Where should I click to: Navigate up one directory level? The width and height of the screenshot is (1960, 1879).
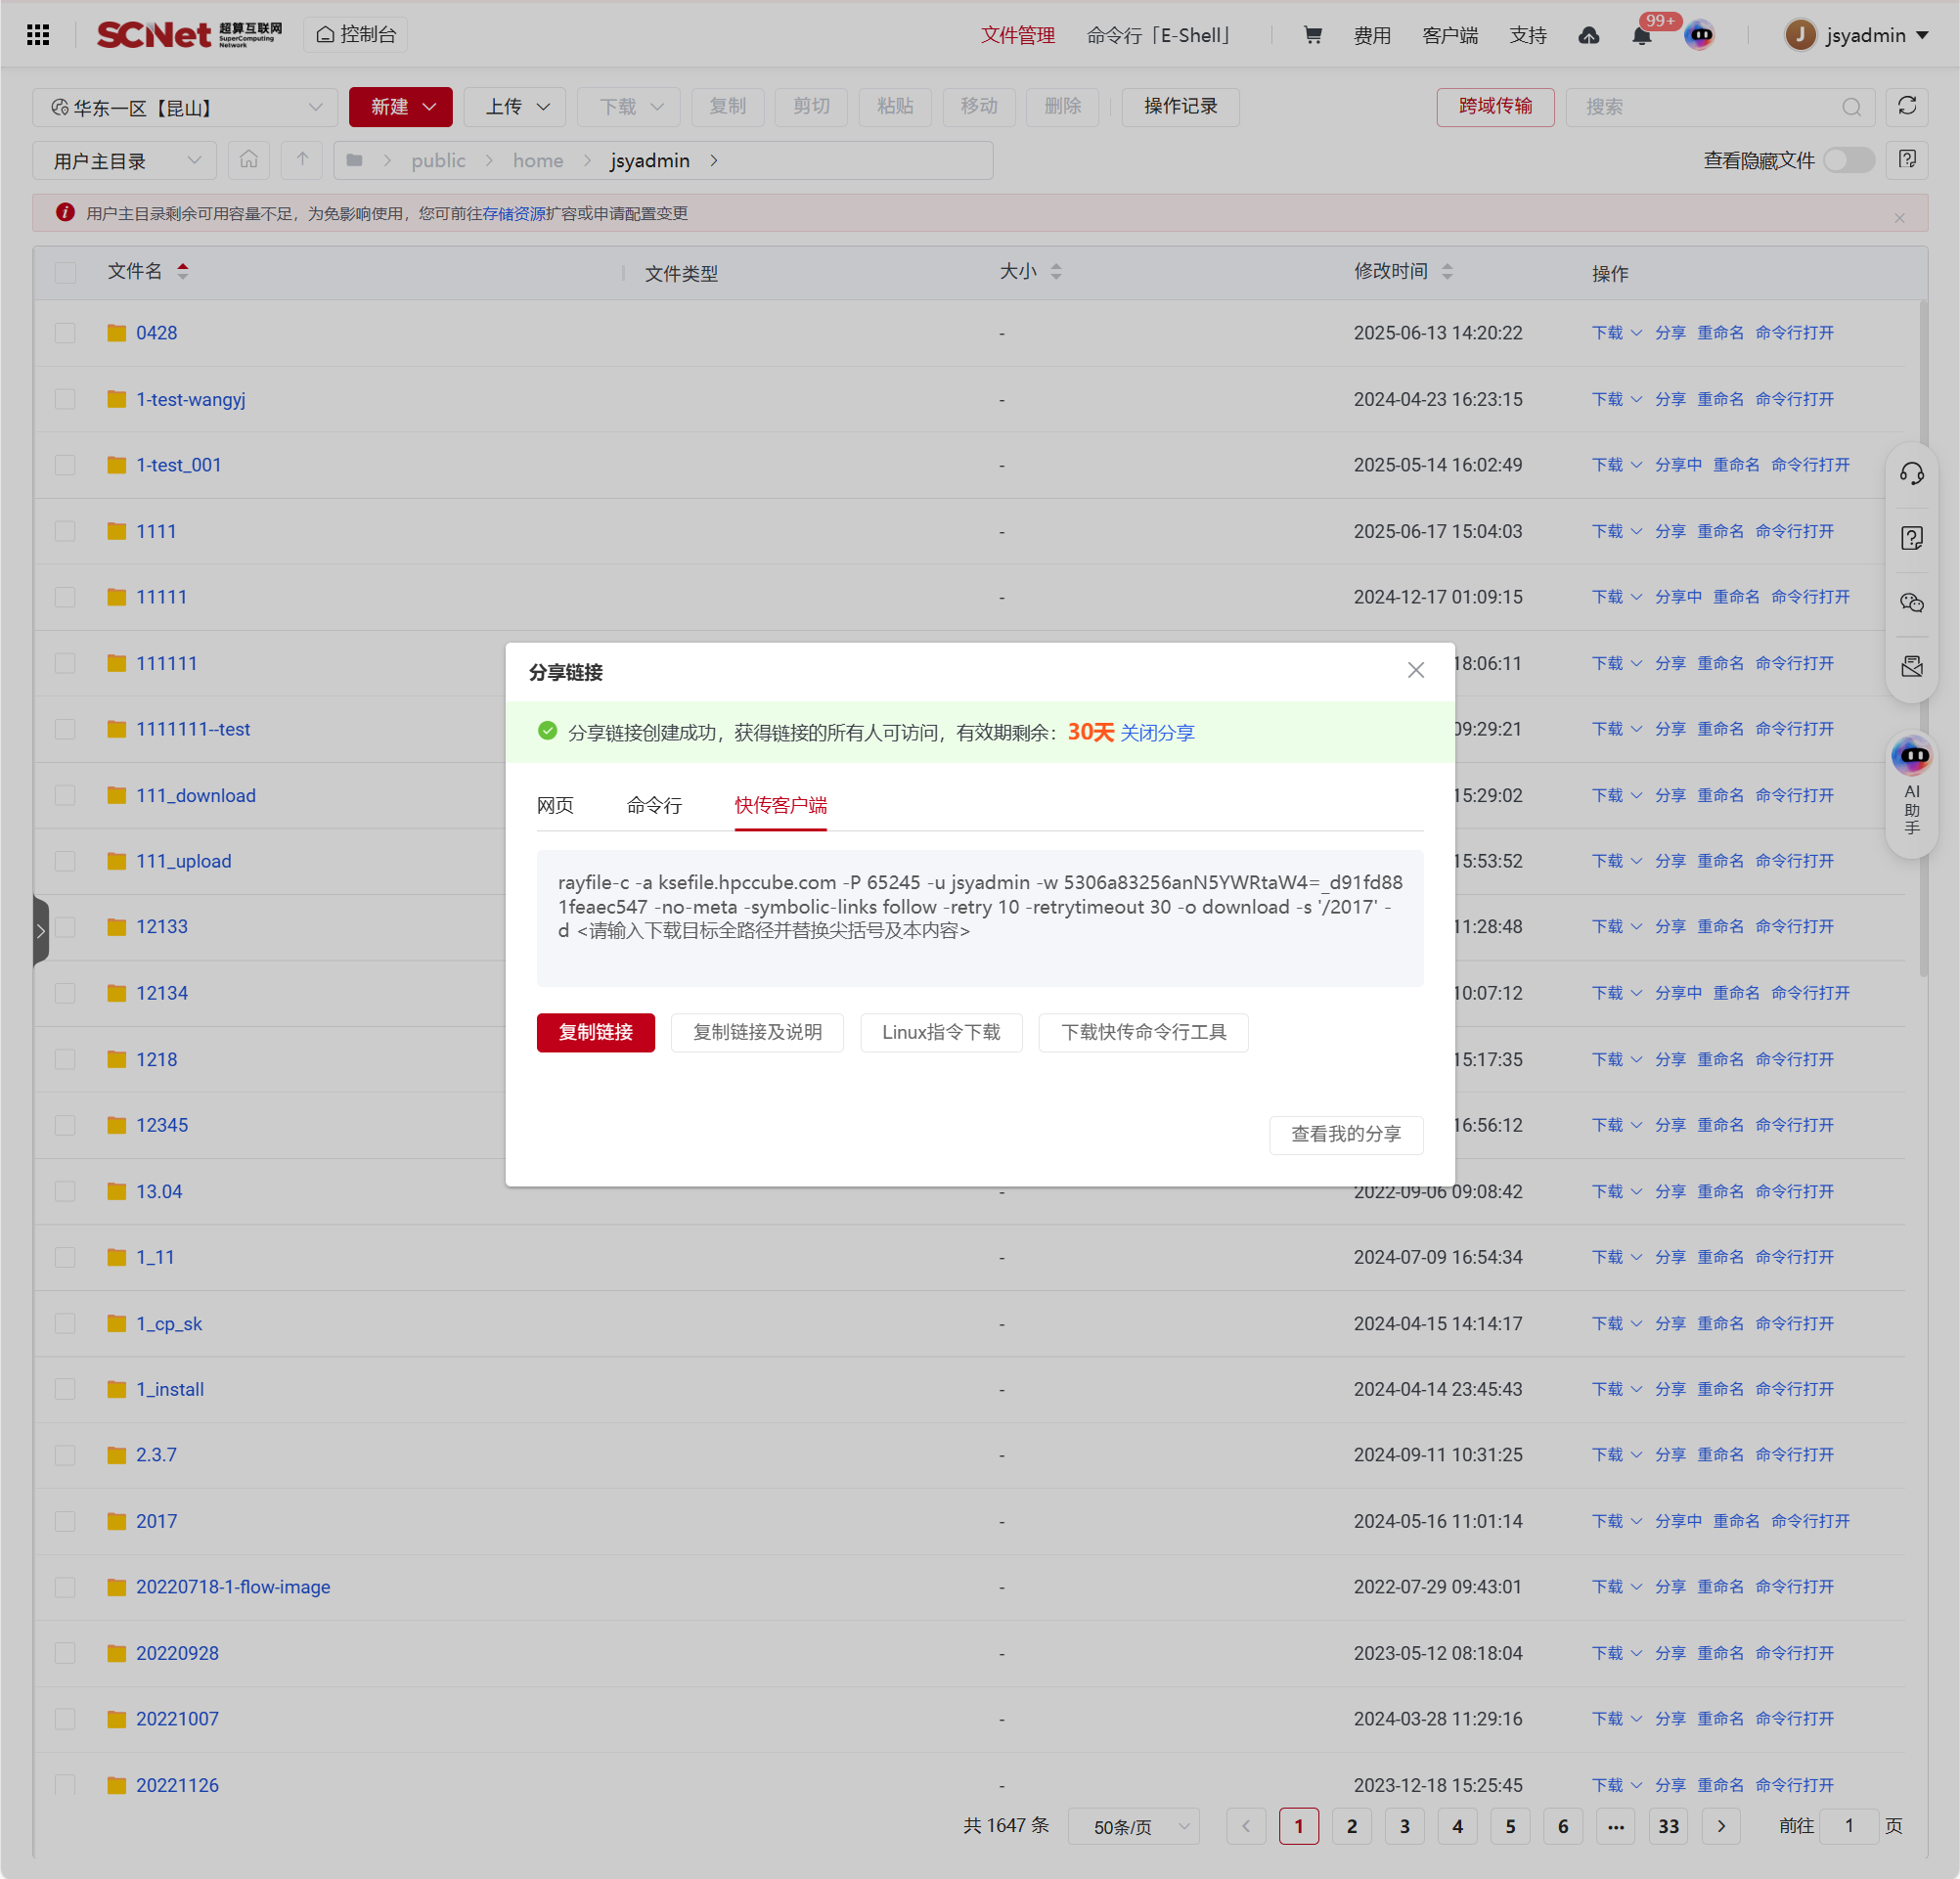(302, 160)
